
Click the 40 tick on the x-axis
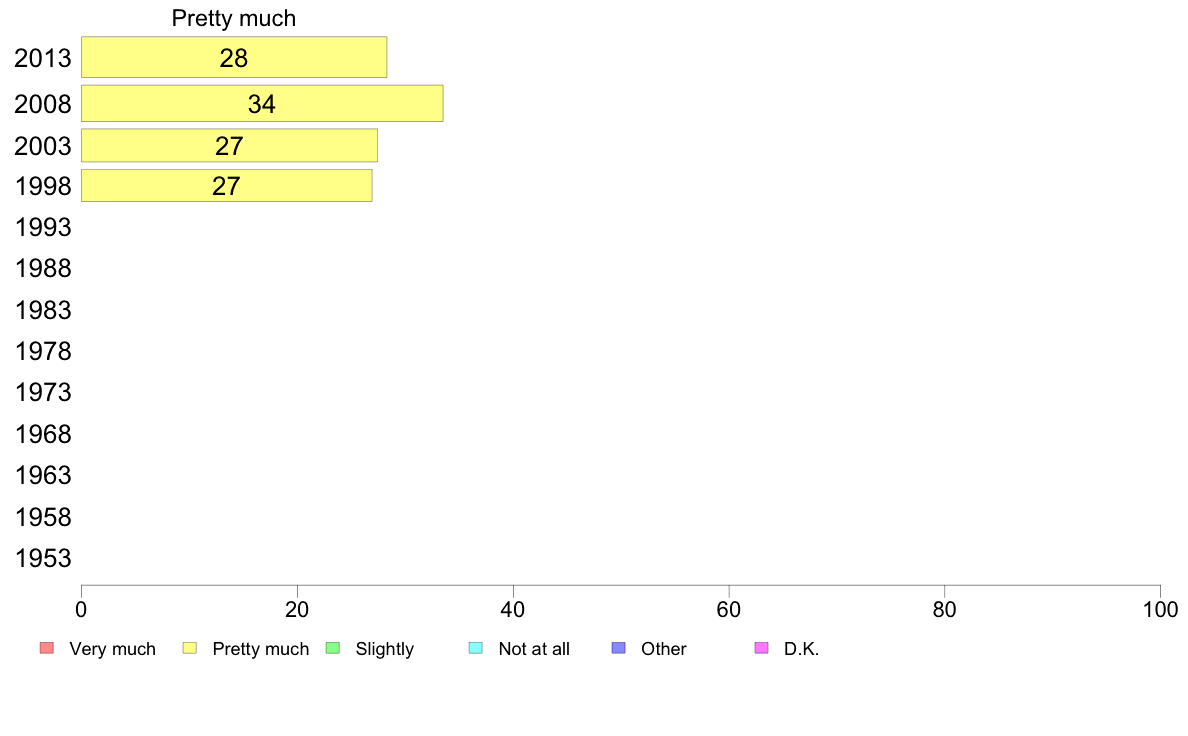point(513,609)
